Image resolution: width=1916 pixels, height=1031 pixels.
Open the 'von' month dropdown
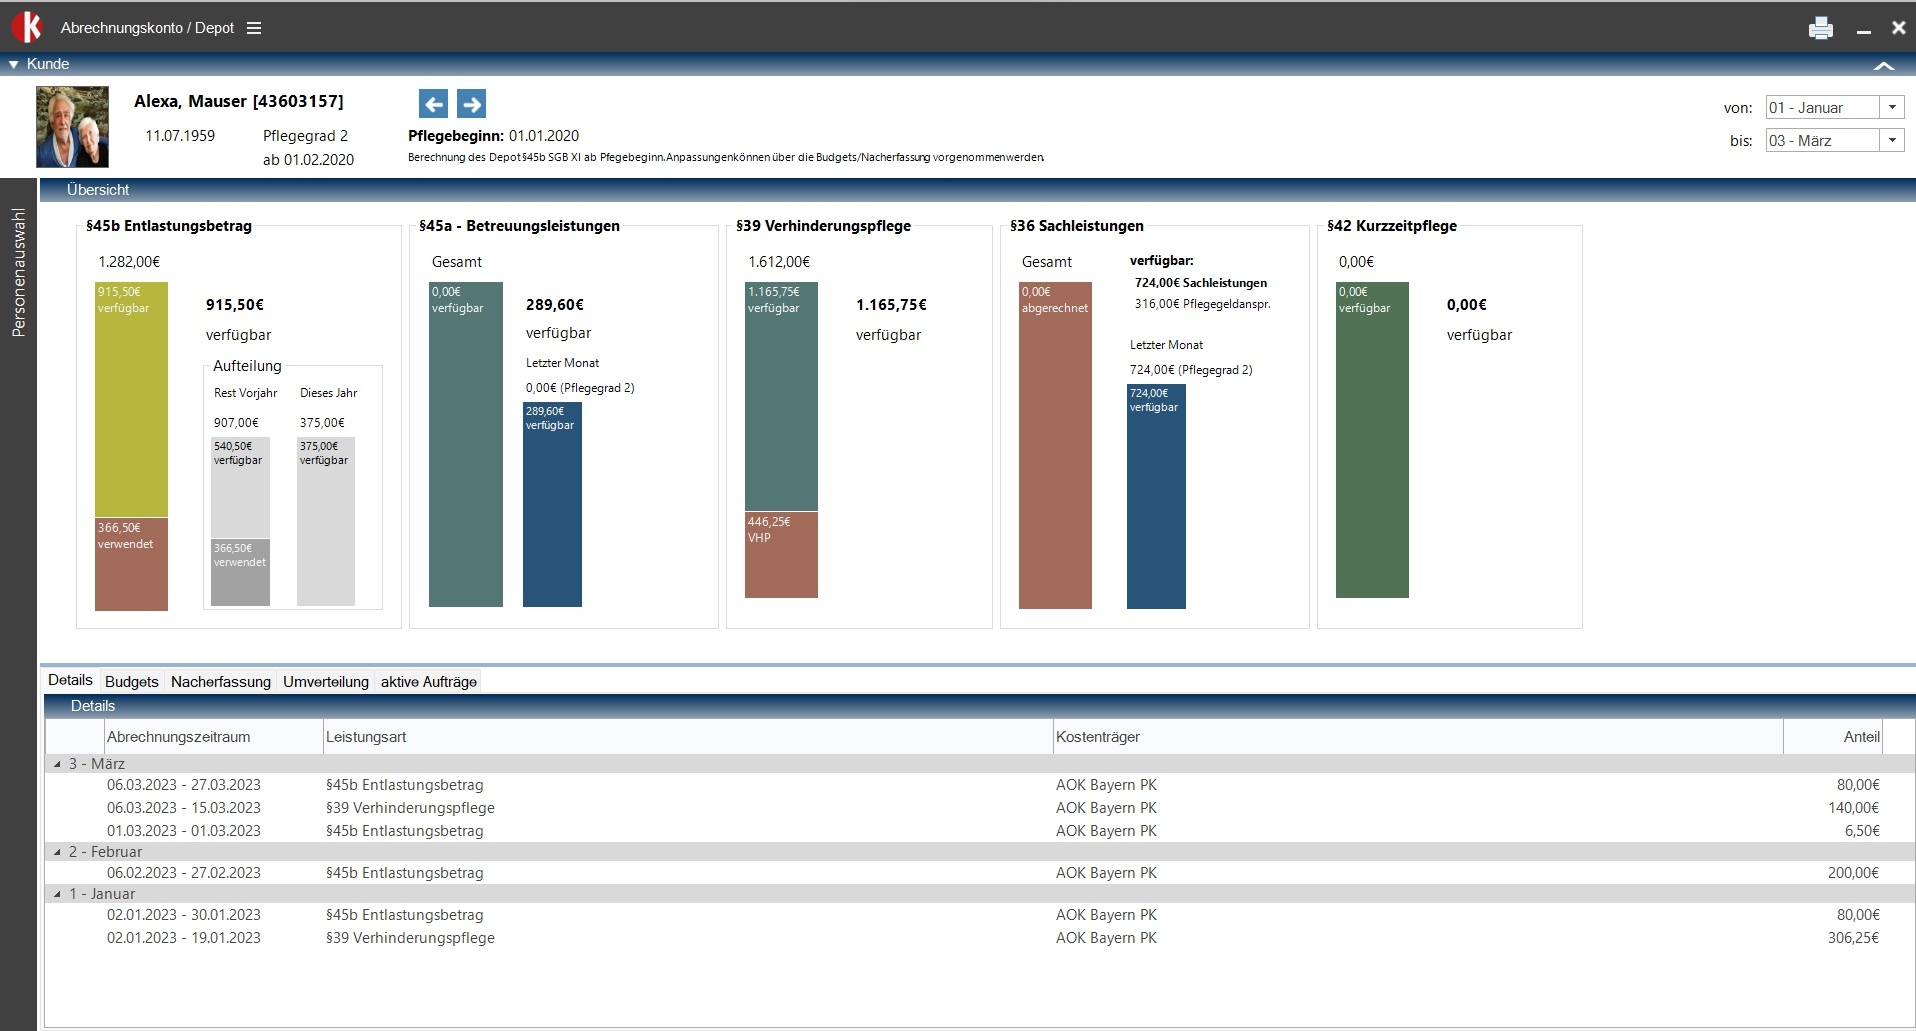1892,107
